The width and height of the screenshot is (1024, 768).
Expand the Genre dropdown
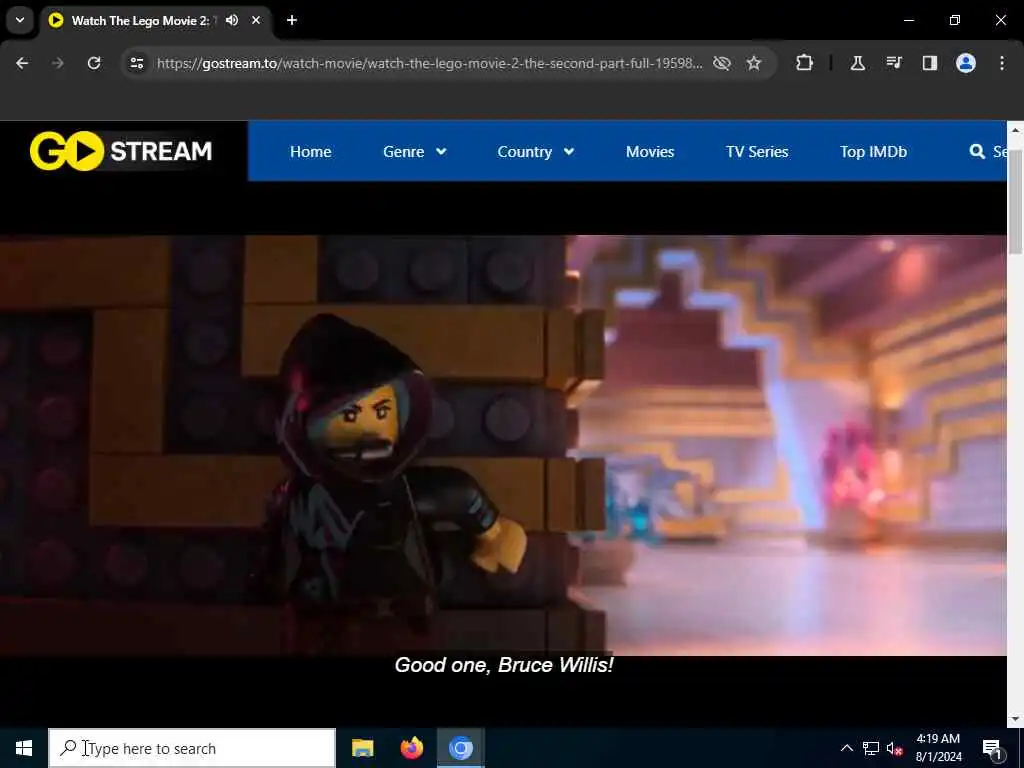(x=414, y=152)
